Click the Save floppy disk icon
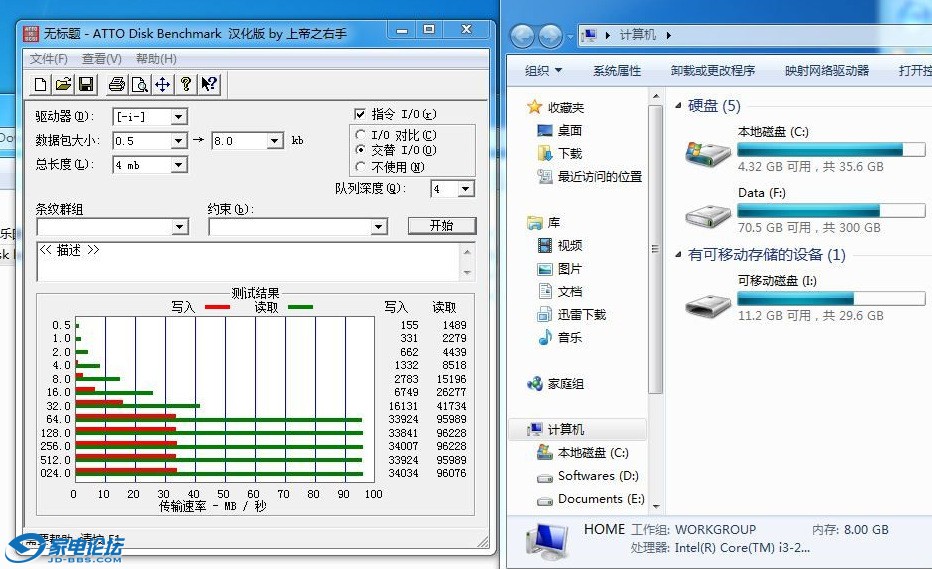Image resolution: width=932 pixels, height=569 pixels. click(x=86, y=84)
